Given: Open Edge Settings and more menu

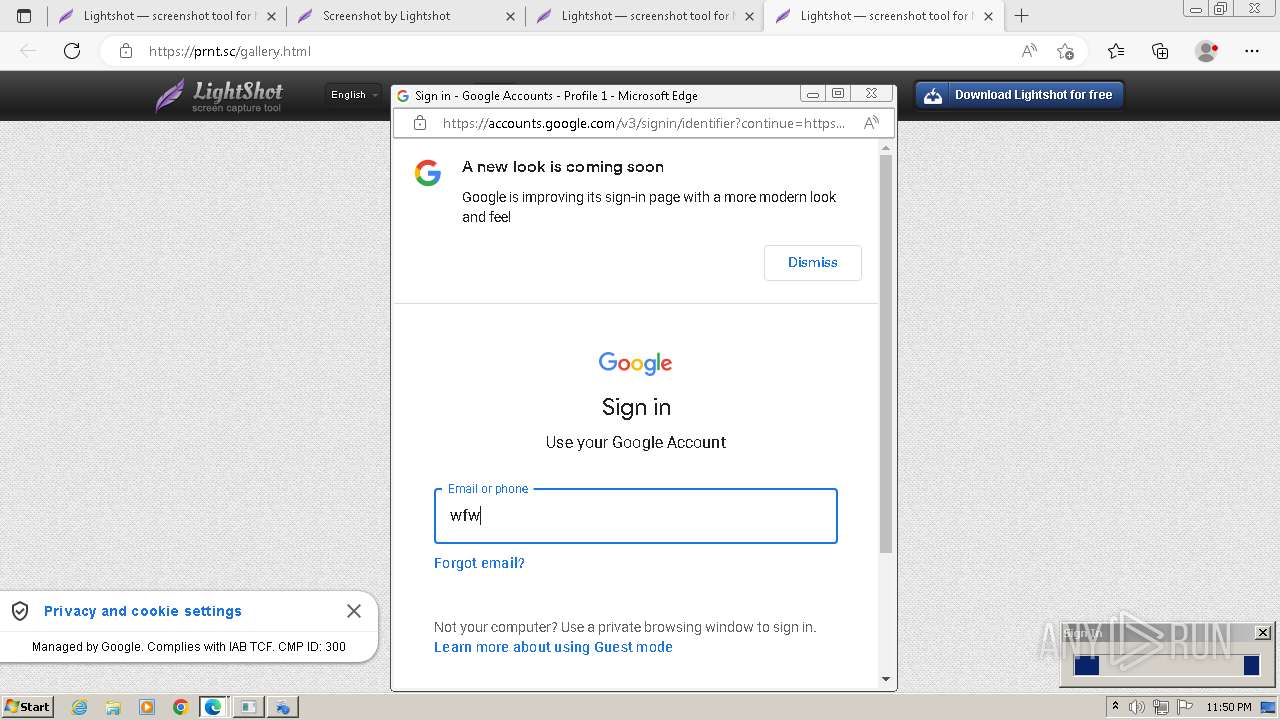Looking at the screenshot, I should coord(1252,51).
